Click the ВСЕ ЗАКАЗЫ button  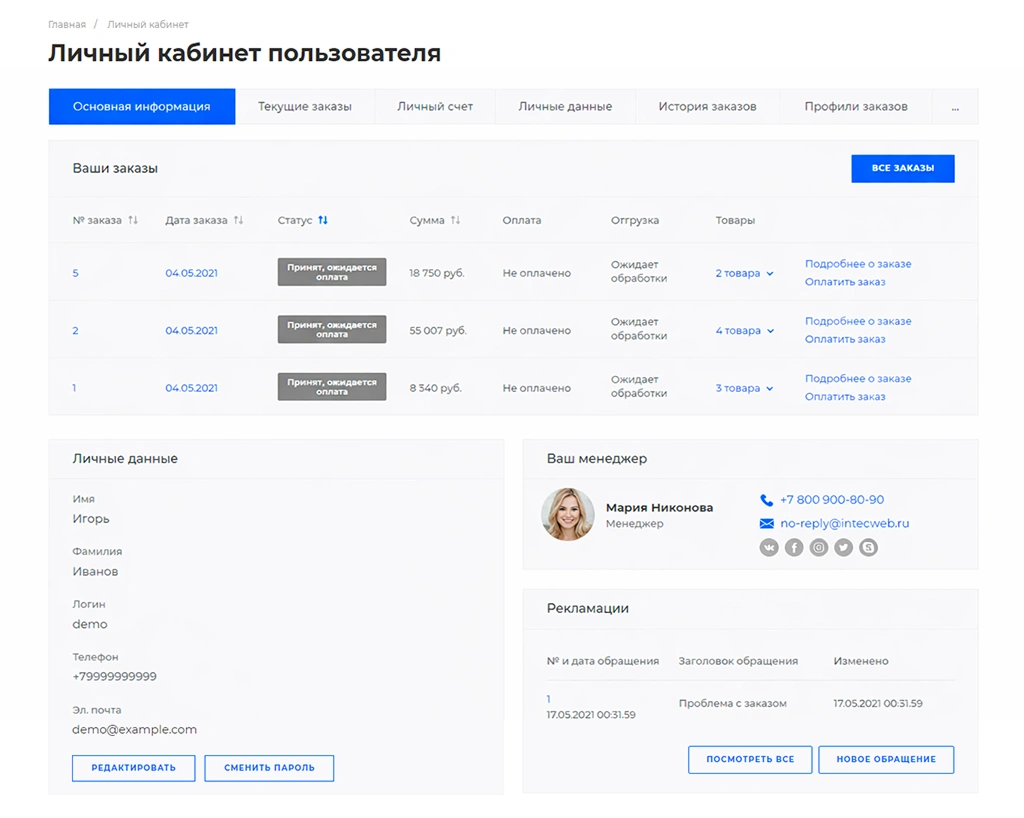902,168
